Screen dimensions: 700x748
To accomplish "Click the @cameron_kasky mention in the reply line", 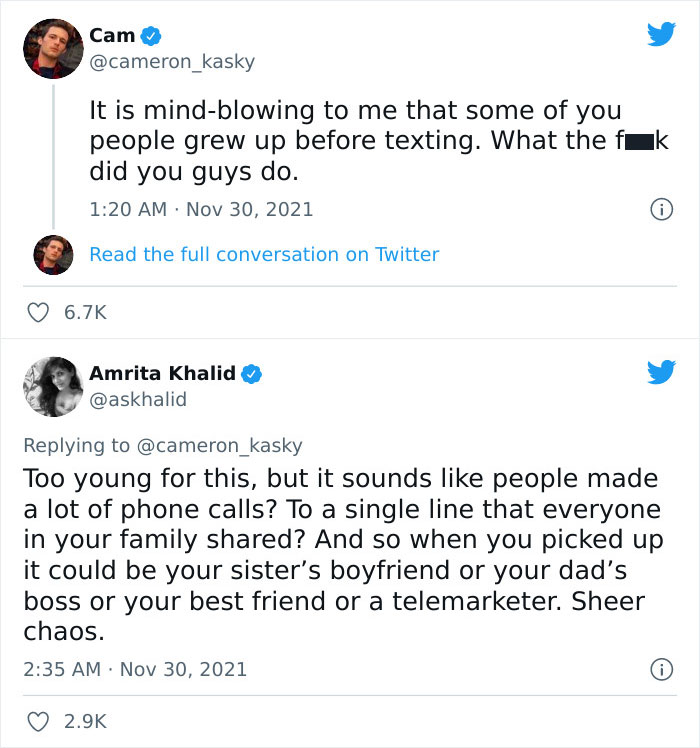I will pyautogui.click(x=219, y=446).
